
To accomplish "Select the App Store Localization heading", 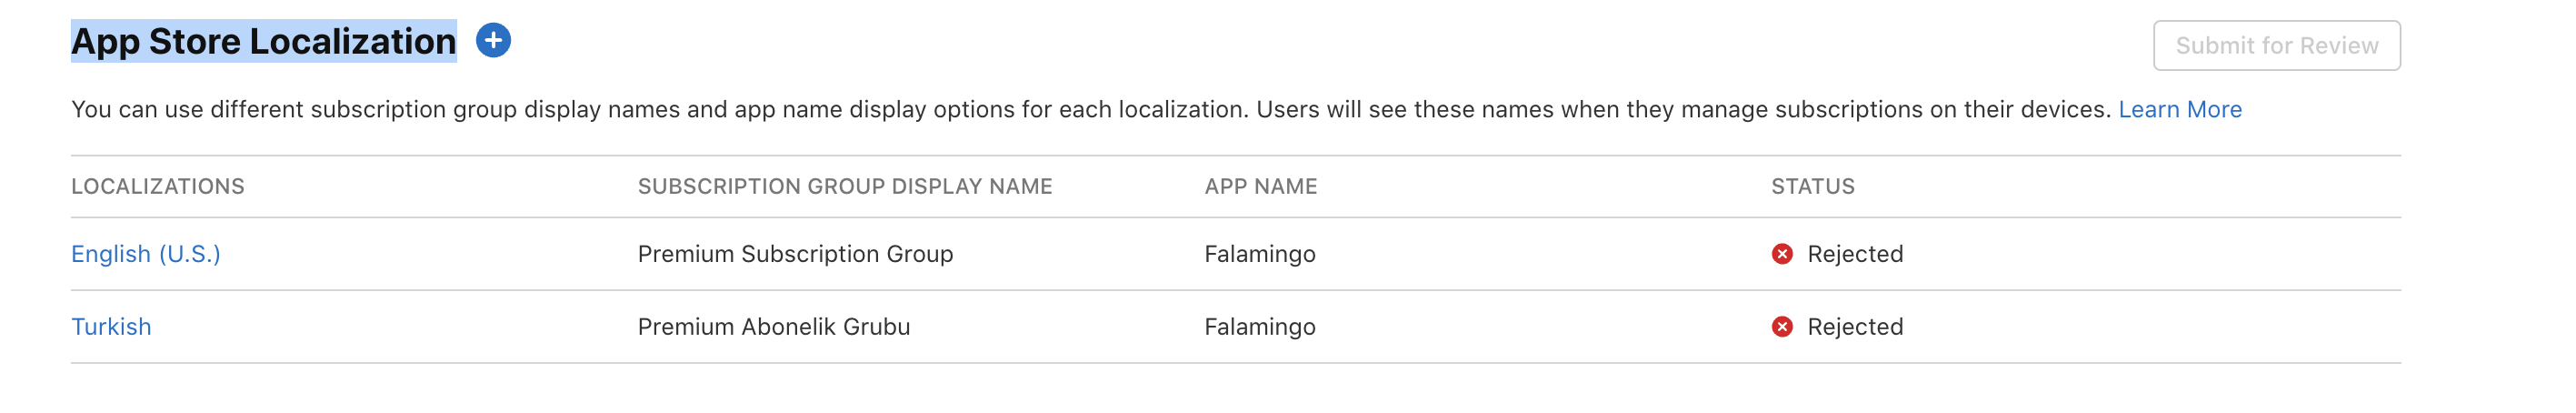I will click(264, 41).
